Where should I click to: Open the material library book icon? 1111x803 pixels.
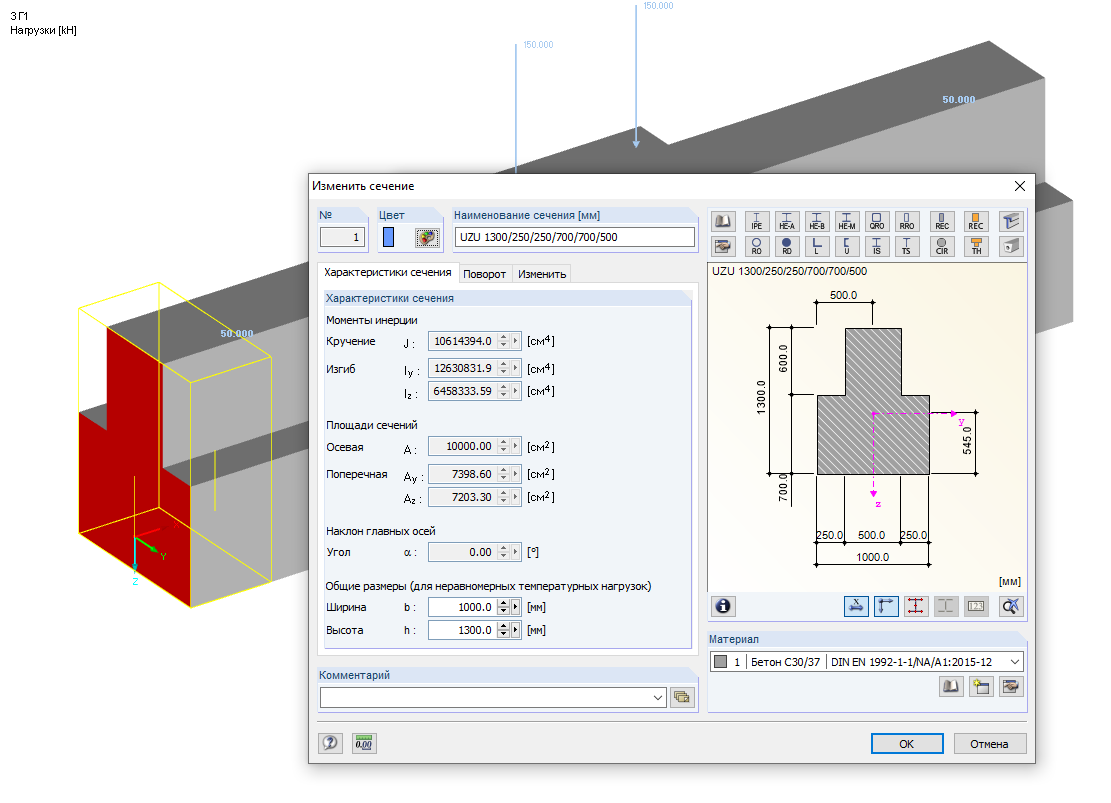pos(951,686)
